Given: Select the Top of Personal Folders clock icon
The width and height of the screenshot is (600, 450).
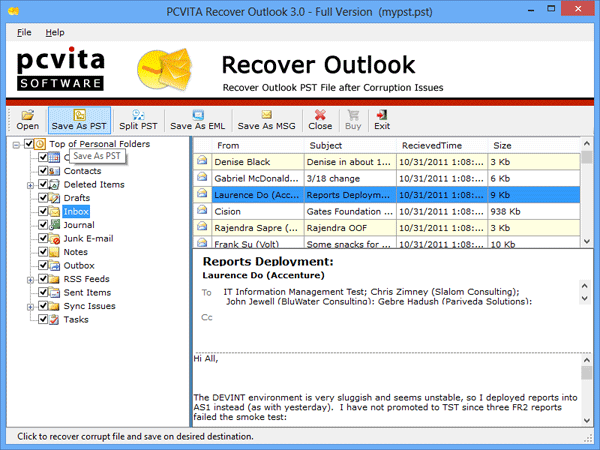Looking at the screenshot, I should [x=40, y=144].
